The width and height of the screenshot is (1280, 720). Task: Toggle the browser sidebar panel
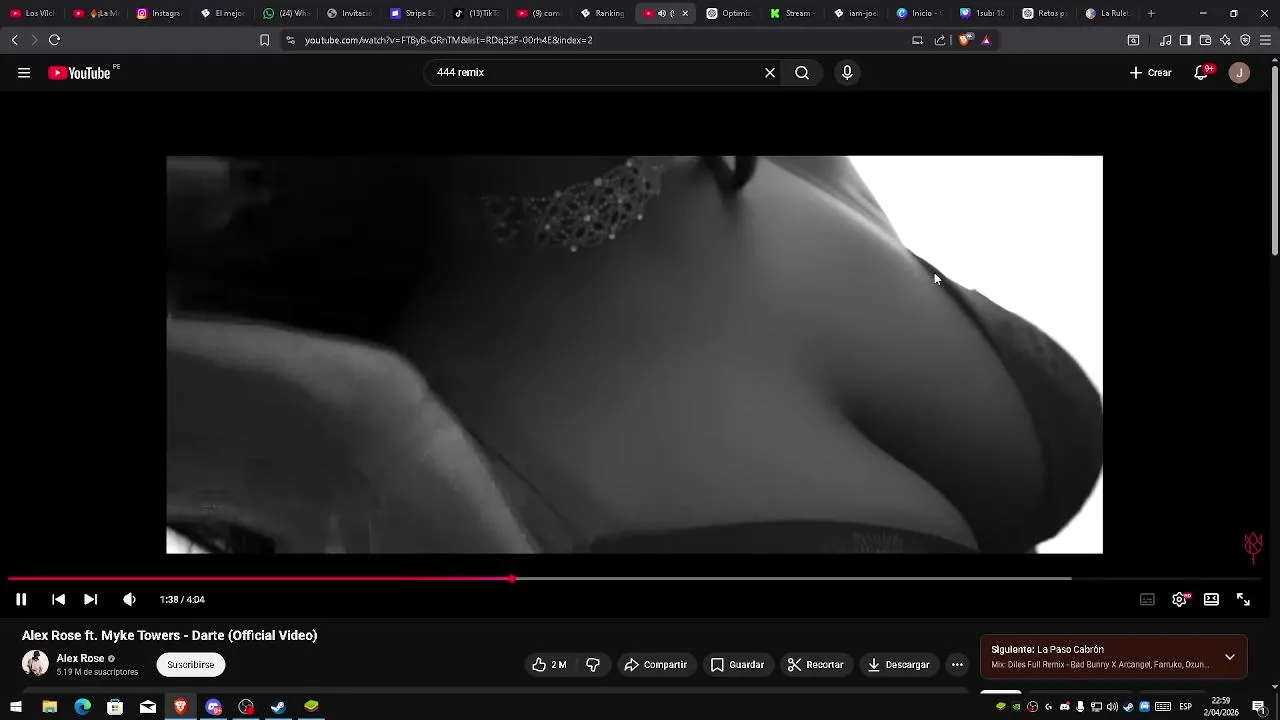pyautogui.click(x=1185, y=40)
